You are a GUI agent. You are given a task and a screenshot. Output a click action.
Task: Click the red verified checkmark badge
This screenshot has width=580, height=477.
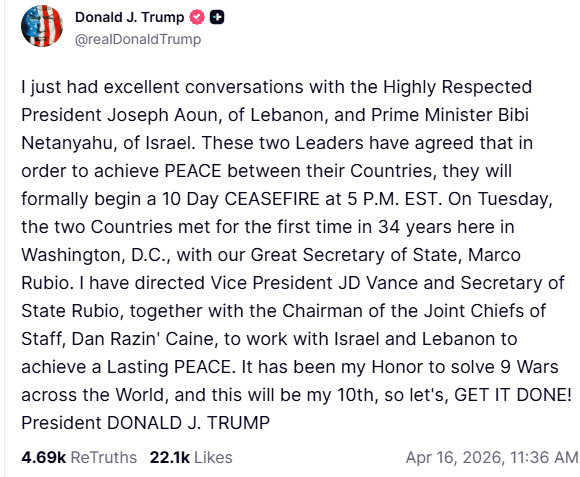coord(197,17)
